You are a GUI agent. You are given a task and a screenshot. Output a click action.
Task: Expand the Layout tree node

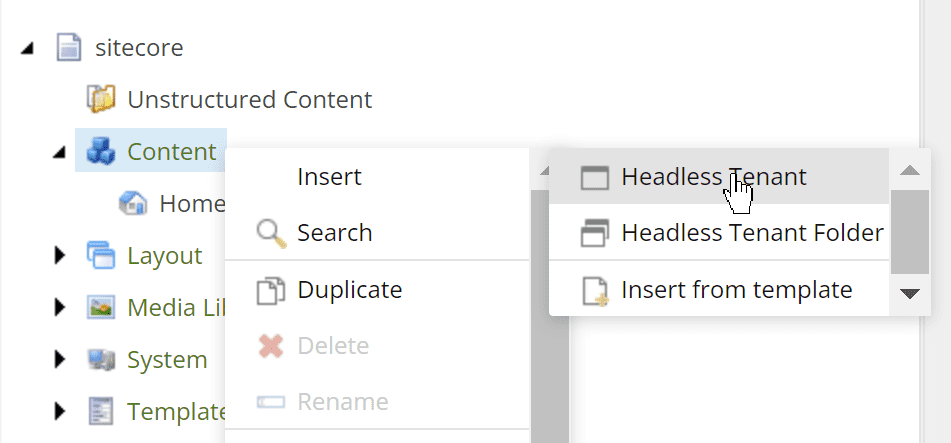[60, 256]
